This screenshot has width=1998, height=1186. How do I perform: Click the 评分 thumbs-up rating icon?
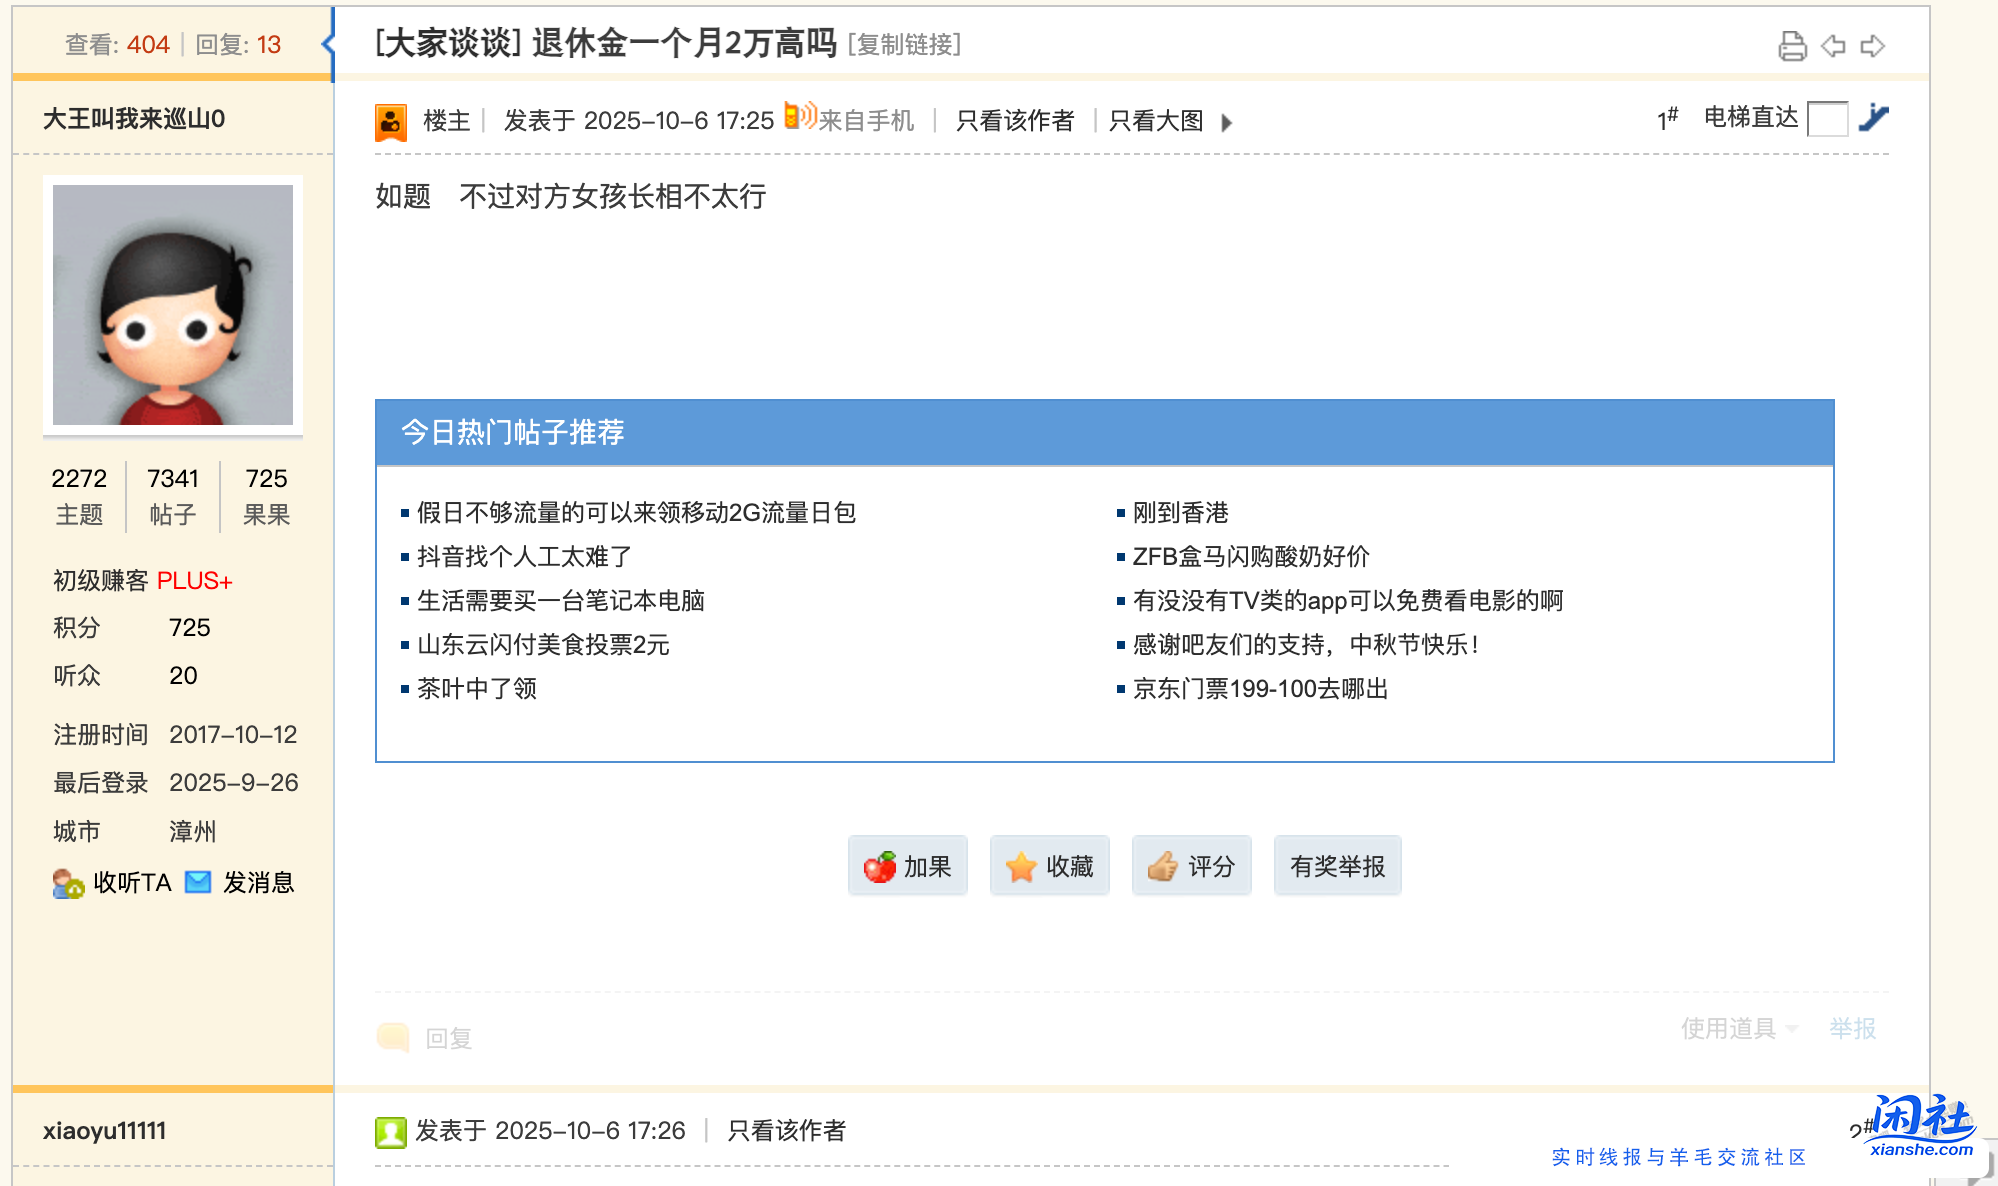1162,866
